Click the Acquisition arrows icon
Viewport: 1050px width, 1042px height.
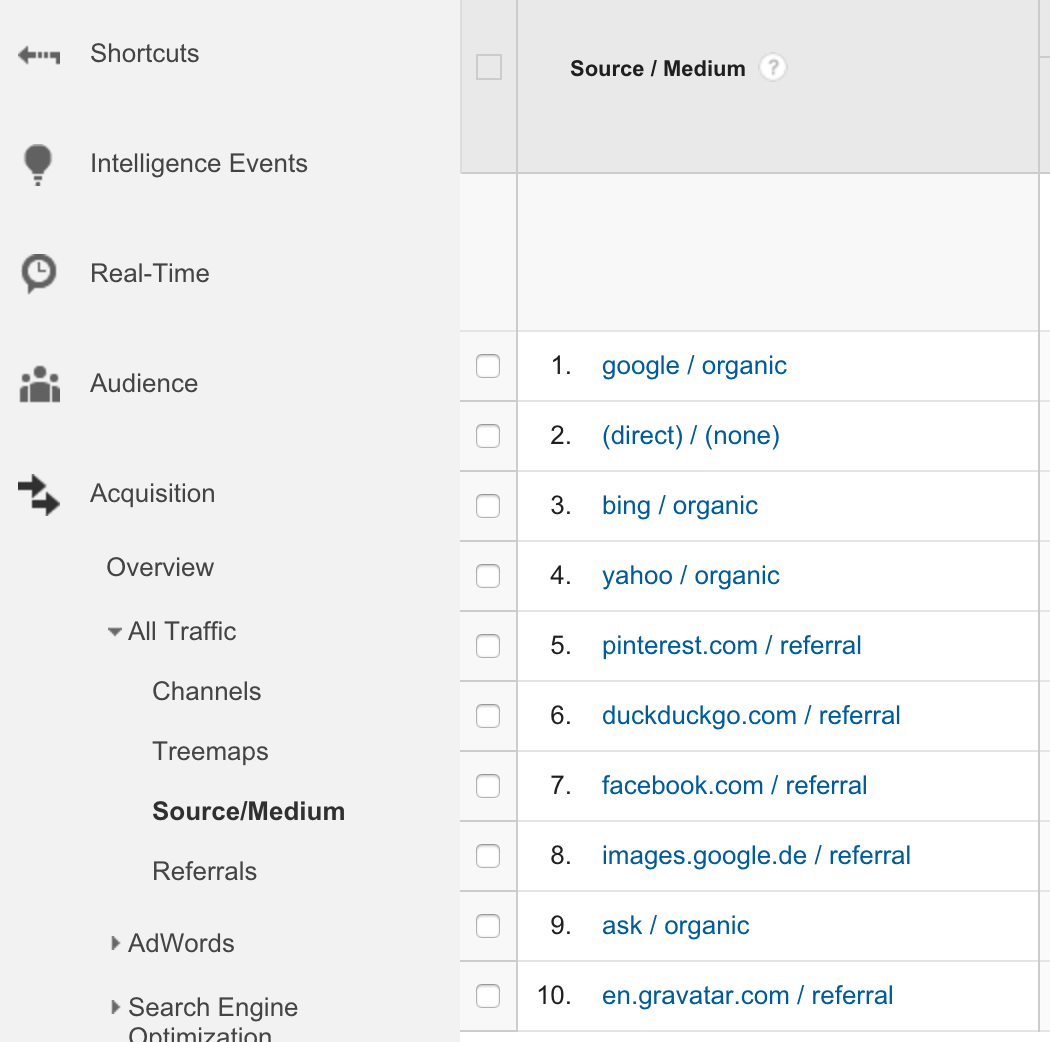pyautogui.click(x=39, y=496)
